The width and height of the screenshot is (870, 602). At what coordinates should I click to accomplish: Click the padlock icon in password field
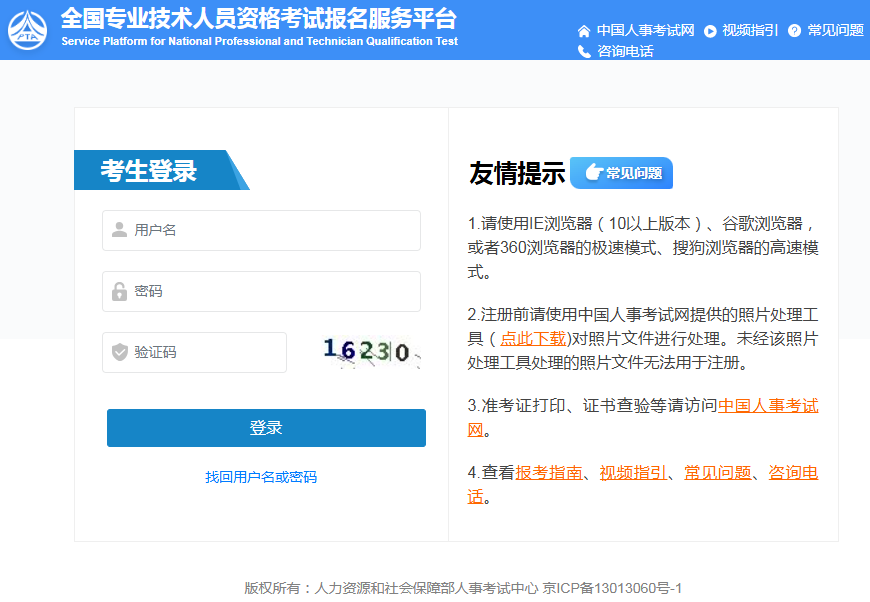[x=119, y=292]
